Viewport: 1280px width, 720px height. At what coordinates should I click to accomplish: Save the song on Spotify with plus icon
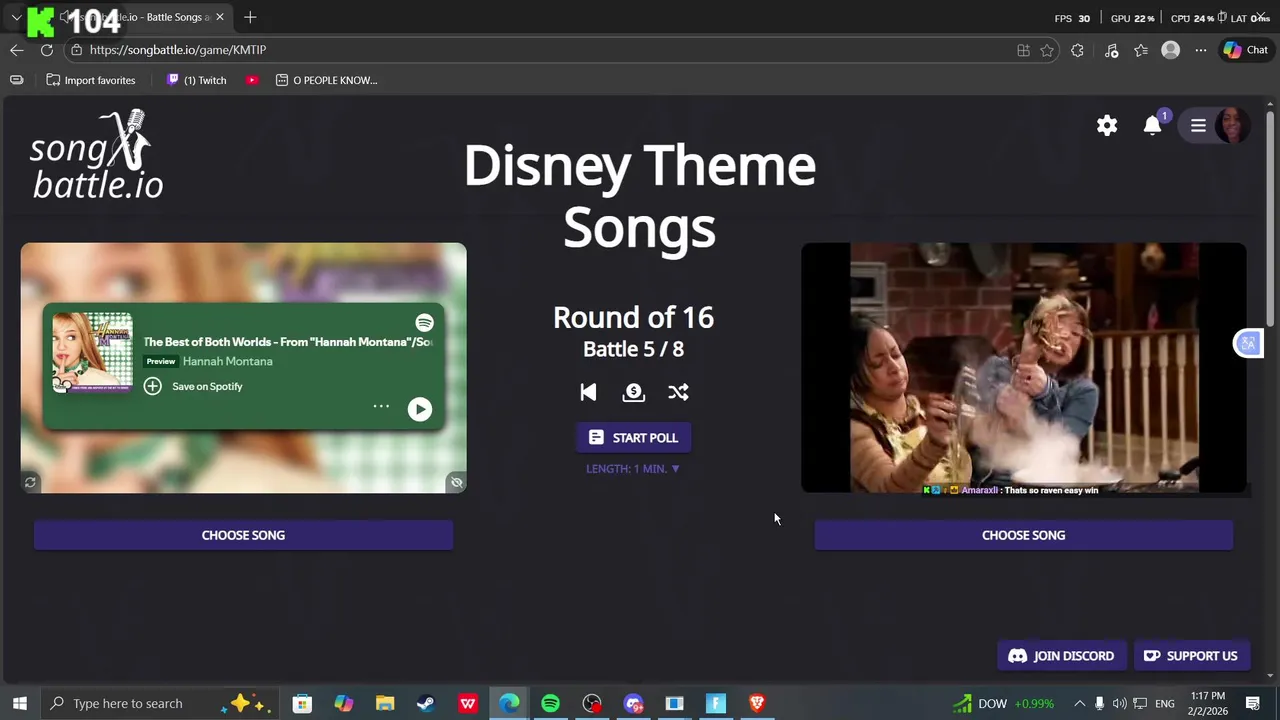click(x=152, y=386)
